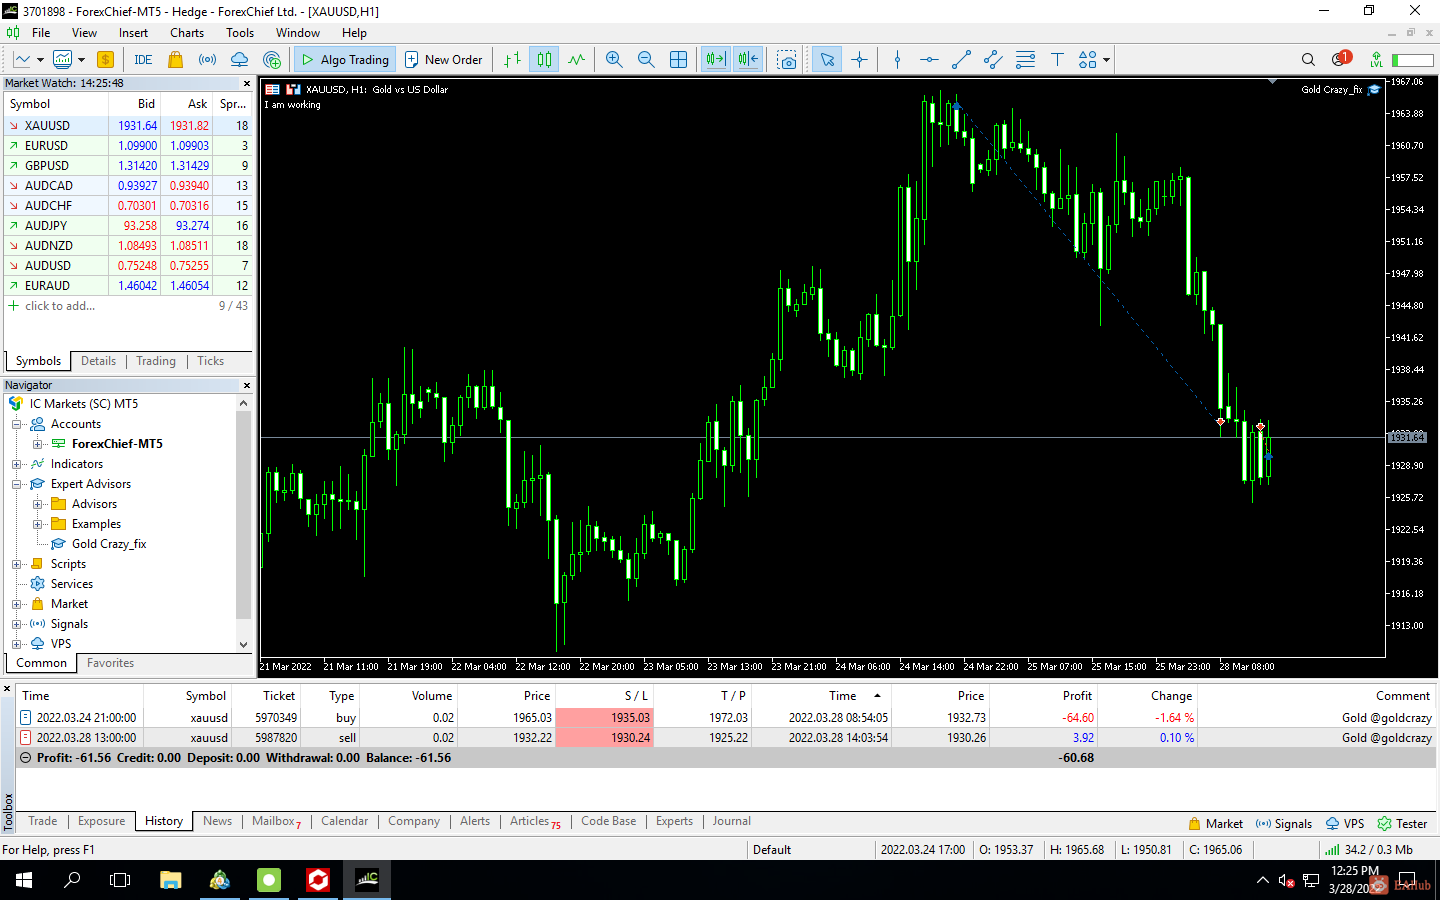Screen dimensions: 1440x900
Task: Select the equidistant channel tool
Action: point(993,59)
